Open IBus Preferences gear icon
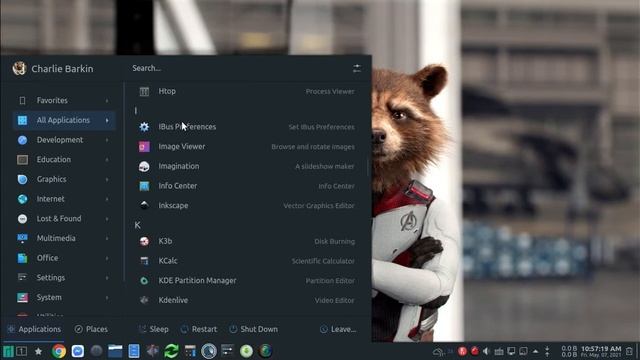The height and width of the screenshot is (360, 640). coord(144,127)
